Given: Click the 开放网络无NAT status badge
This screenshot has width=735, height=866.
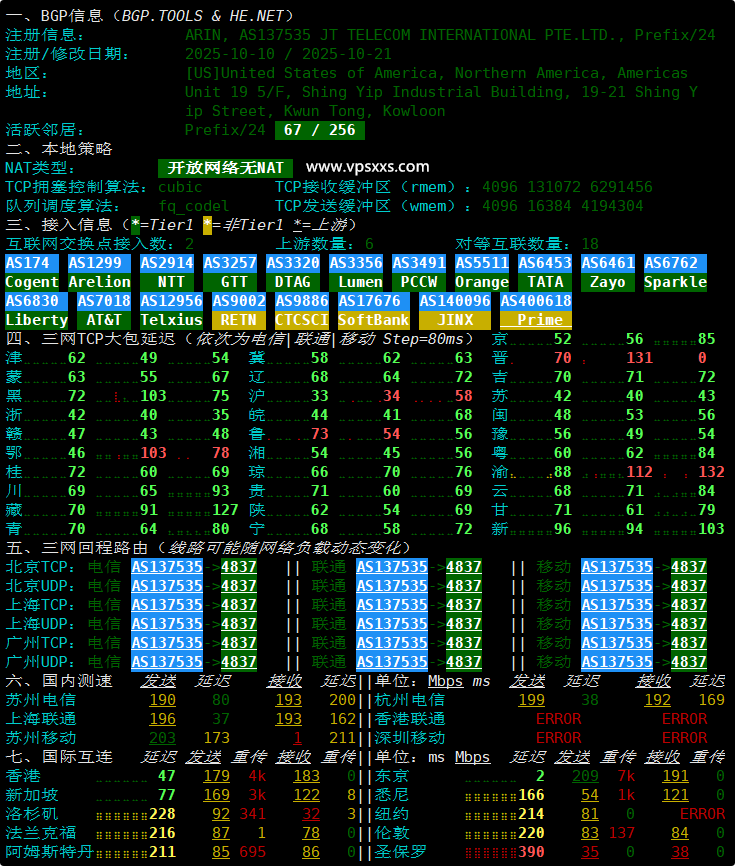Looking at the screenshot, I should pos(225,168).
